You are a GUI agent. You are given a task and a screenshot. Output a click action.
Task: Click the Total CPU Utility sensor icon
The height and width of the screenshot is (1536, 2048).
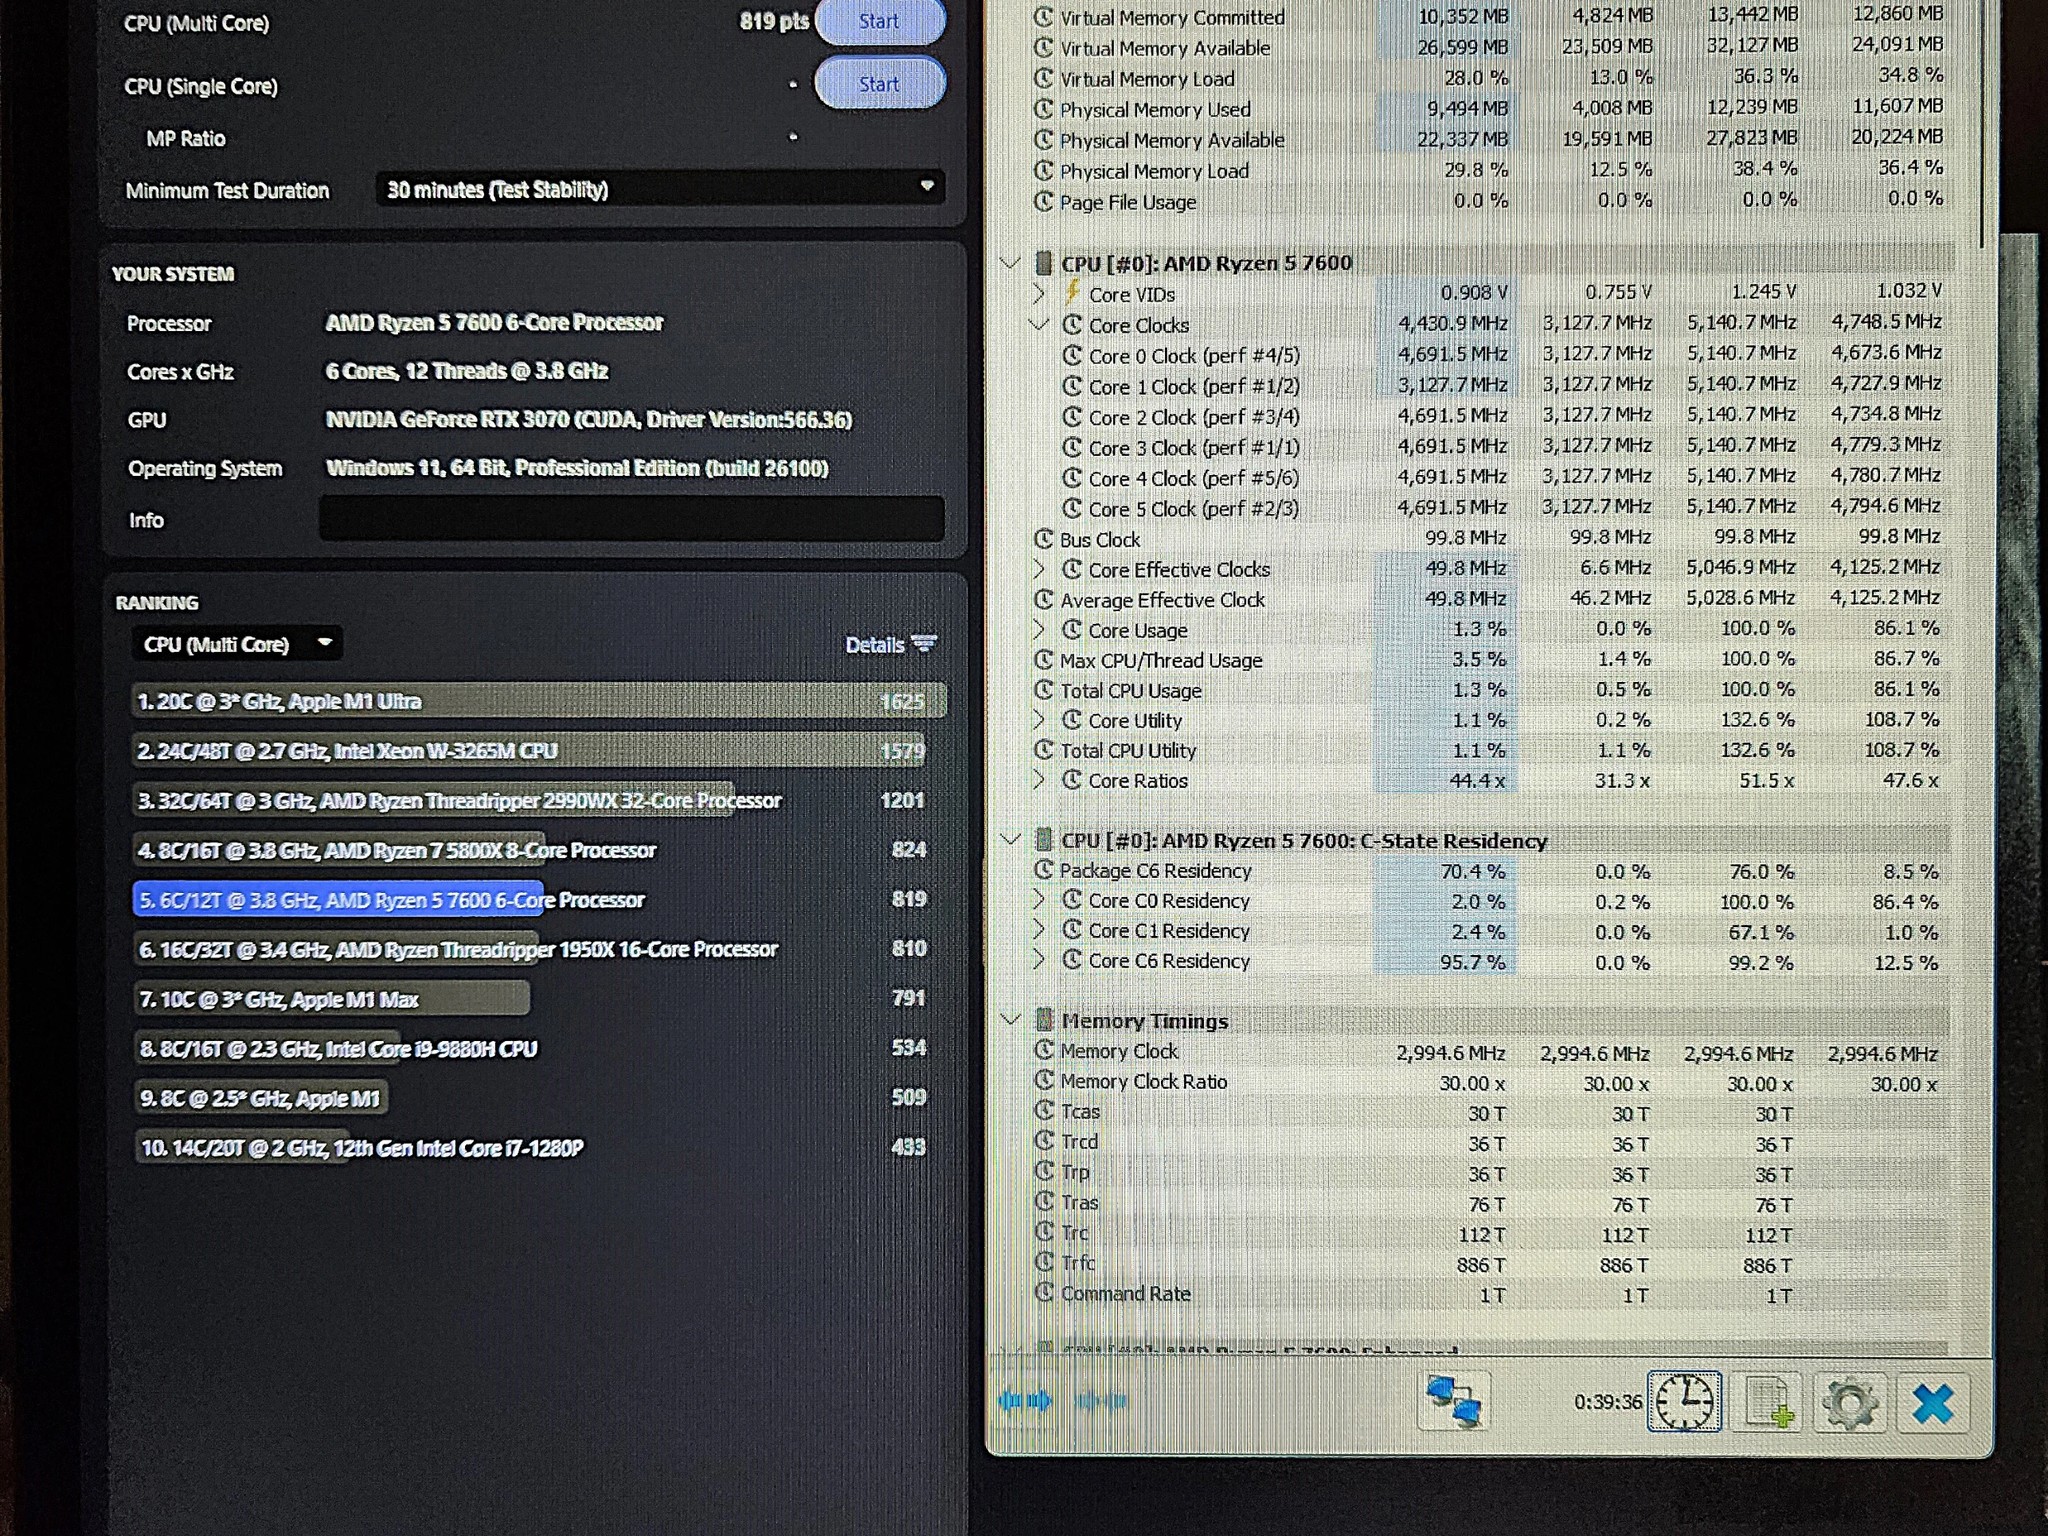tap(1044, 750)
